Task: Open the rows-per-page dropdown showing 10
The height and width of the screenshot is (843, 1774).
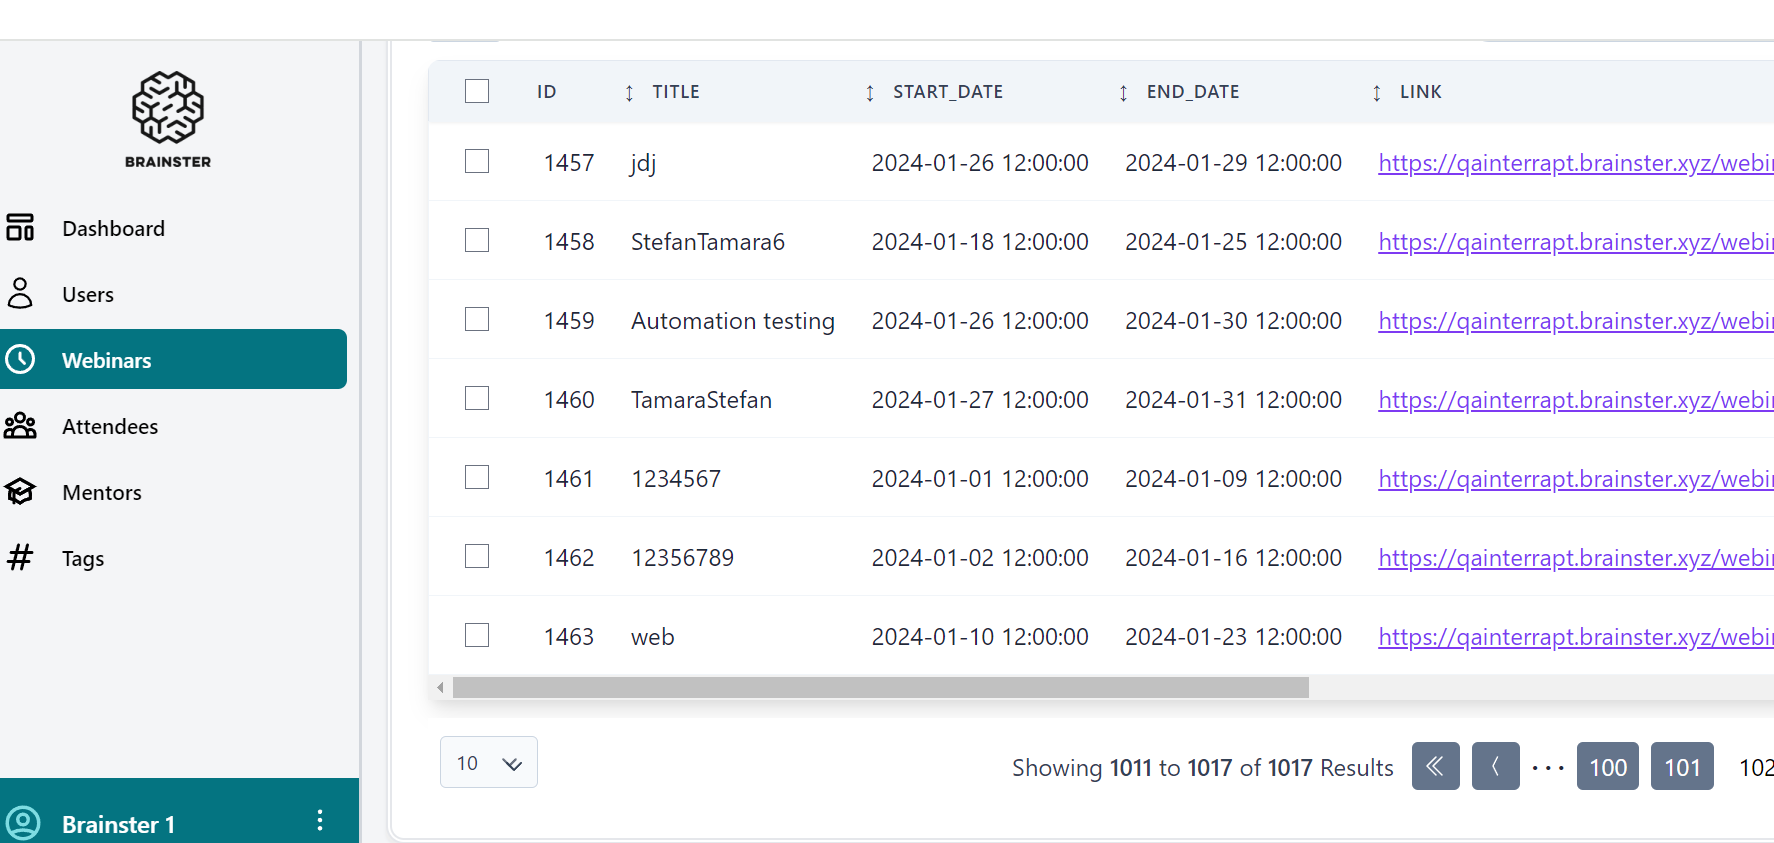Action: [x=488, y=763]
